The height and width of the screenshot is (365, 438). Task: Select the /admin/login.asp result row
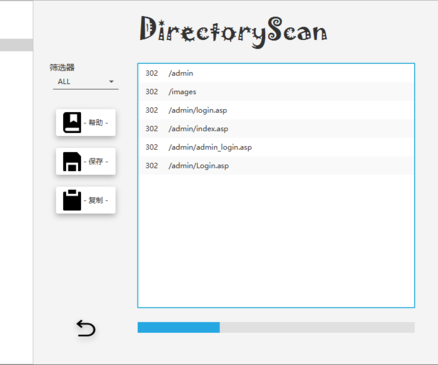[276, 110]
